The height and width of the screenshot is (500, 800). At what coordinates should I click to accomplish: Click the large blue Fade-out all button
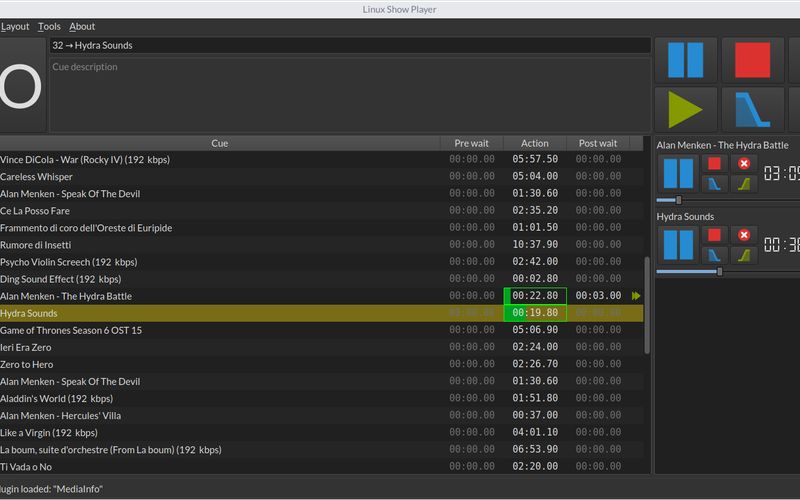pos(752,109)
